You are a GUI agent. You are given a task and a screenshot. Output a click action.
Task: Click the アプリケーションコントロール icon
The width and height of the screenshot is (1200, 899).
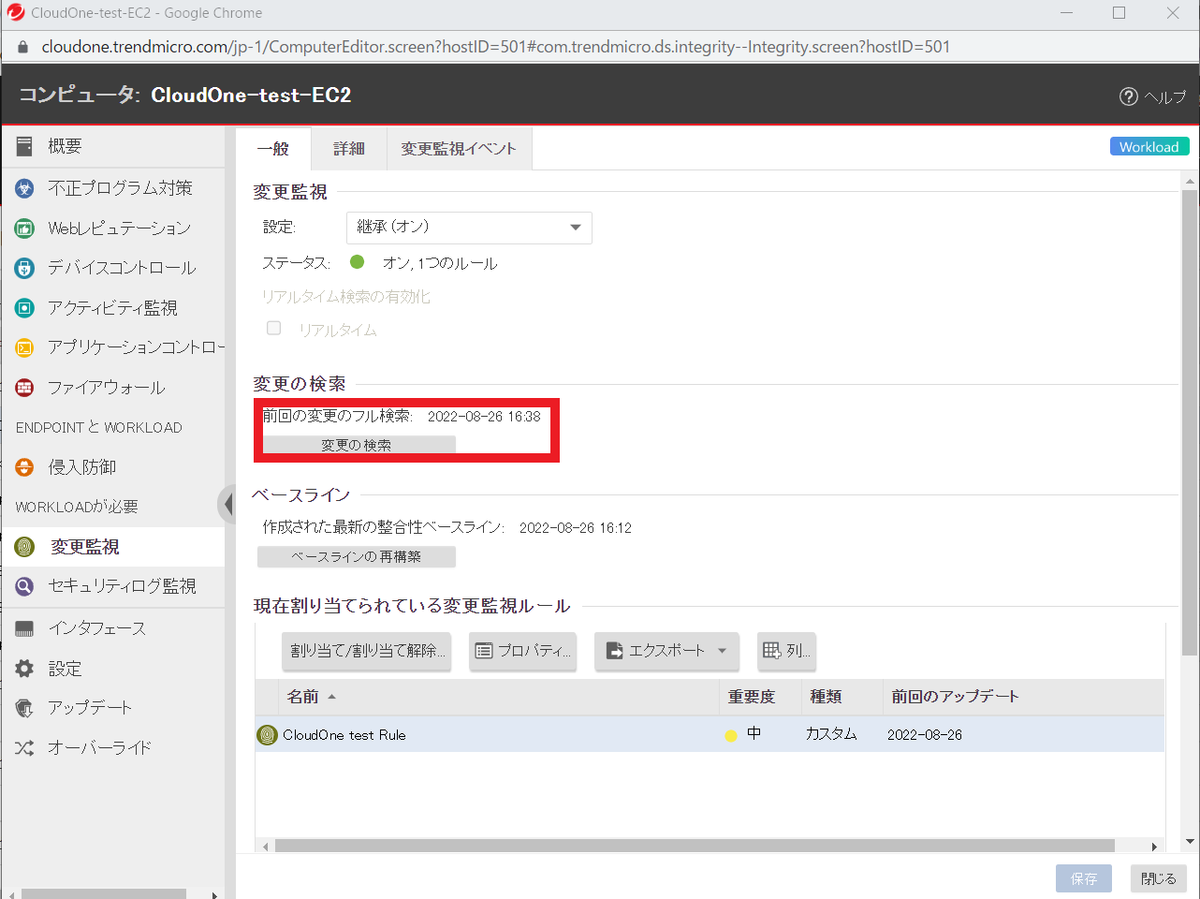pyautogui.click(x=25, y=348)
